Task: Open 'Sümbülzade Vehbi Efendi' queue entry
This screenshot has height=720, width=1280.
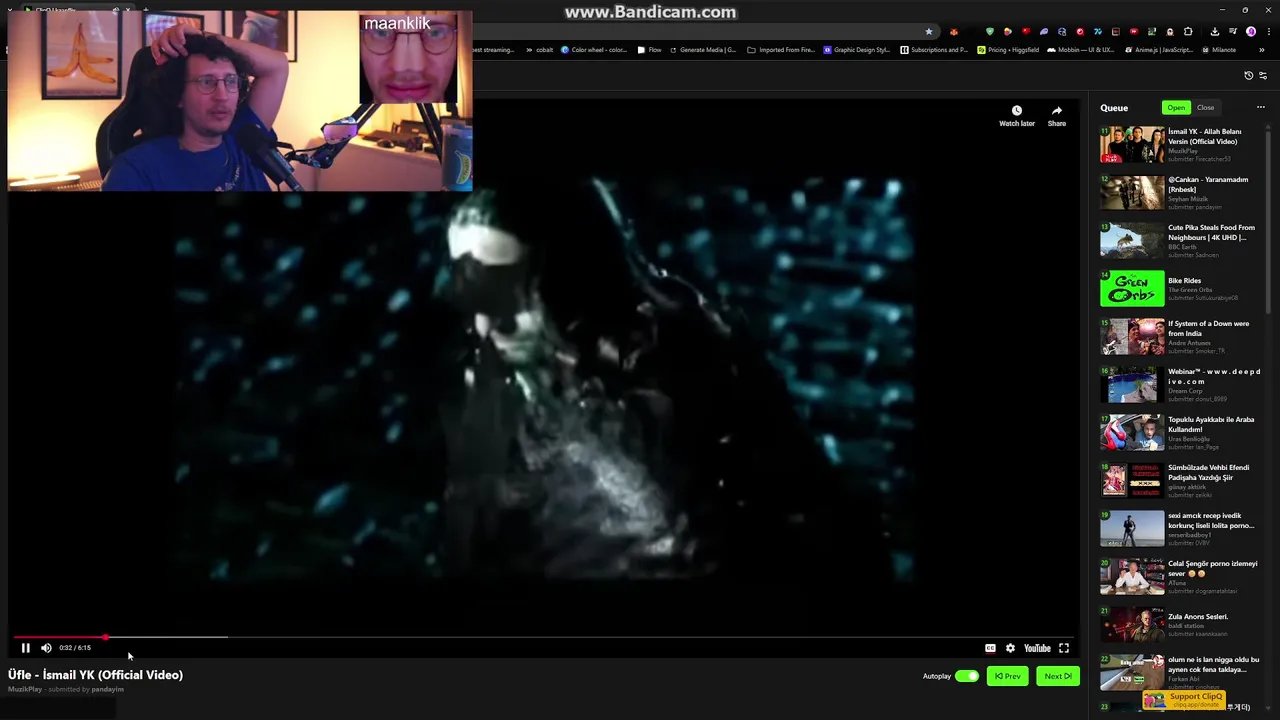Action: (x=1208, y=472)
